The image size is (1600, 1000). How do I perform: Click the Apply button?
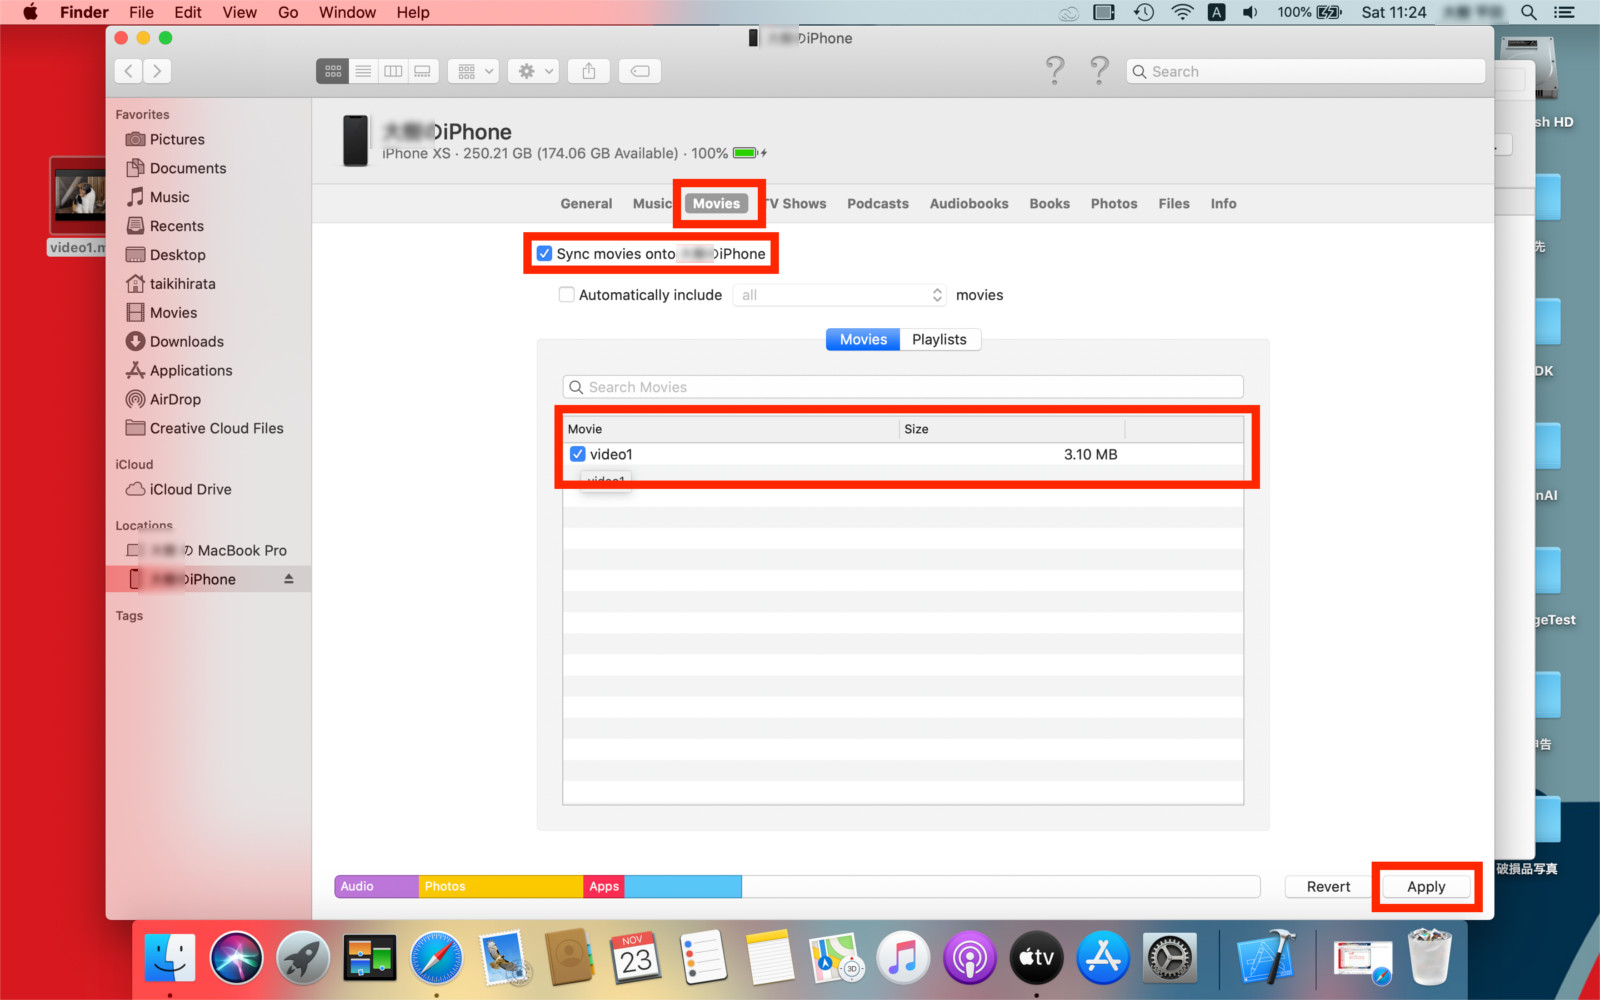[1425, 887]
